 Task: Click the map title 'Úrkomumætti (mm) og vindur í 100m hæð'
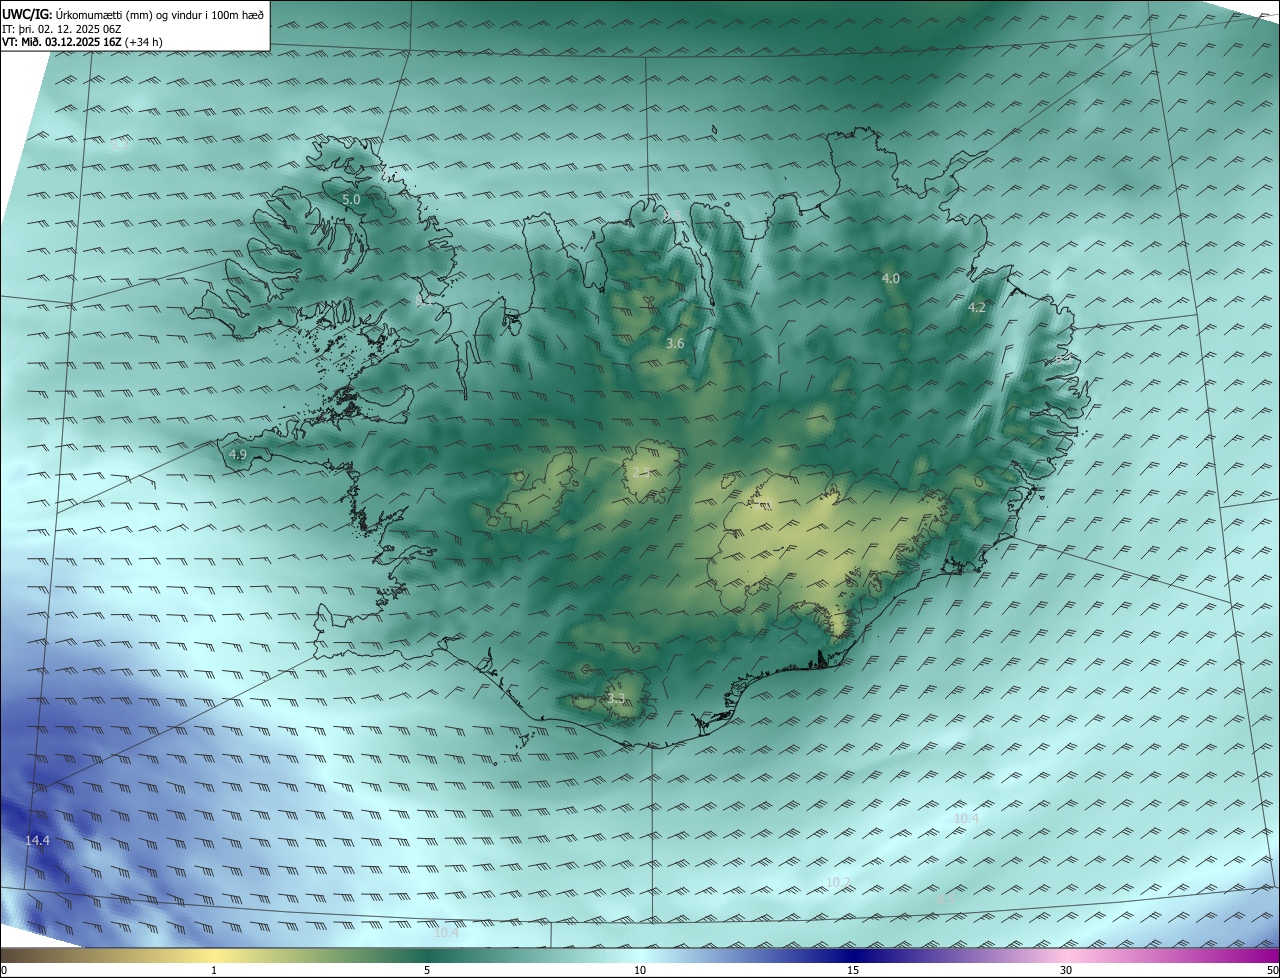(x=159, y=15)
